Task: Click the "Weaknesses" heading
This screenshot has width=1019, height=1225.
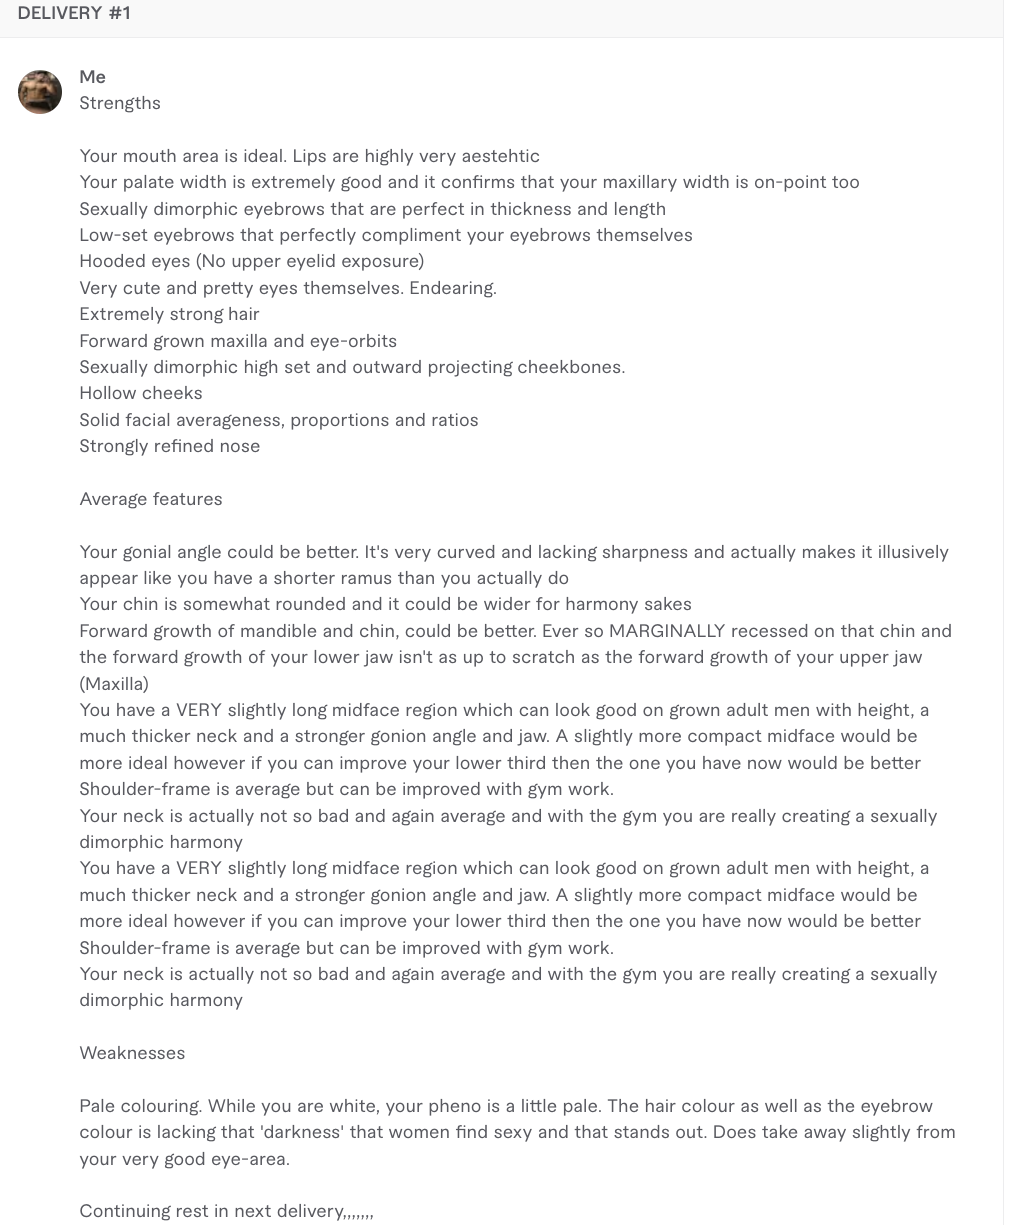Action: click(x=132, y=1053)
